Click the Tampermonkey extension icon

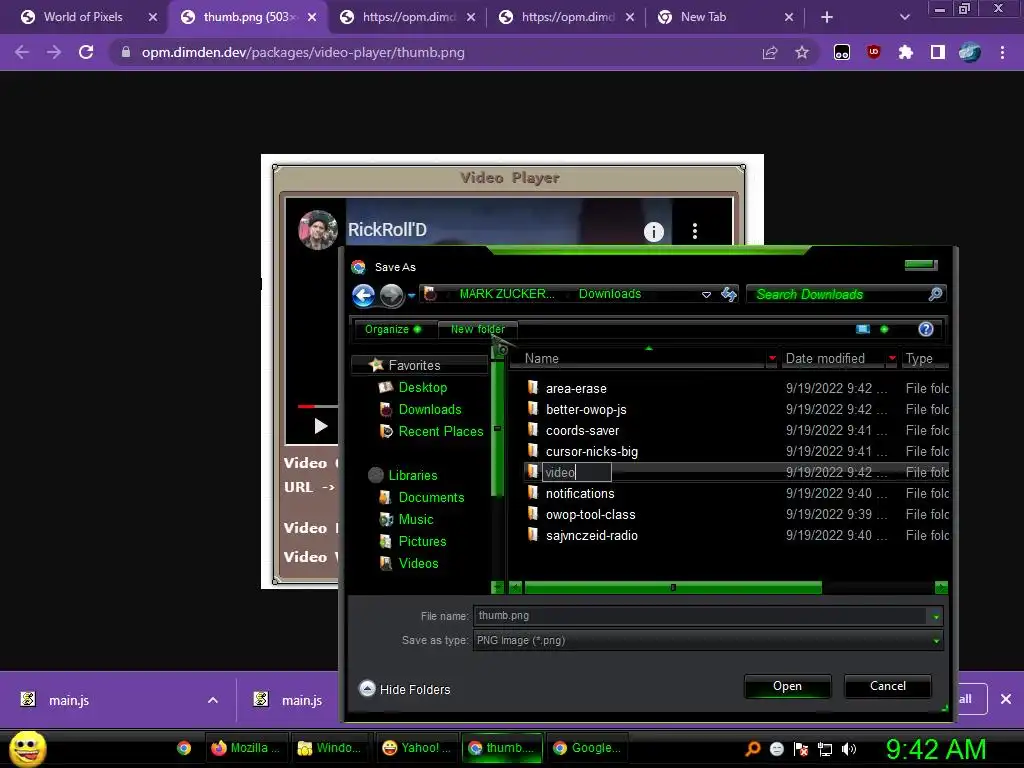click(x=842, y=53)
